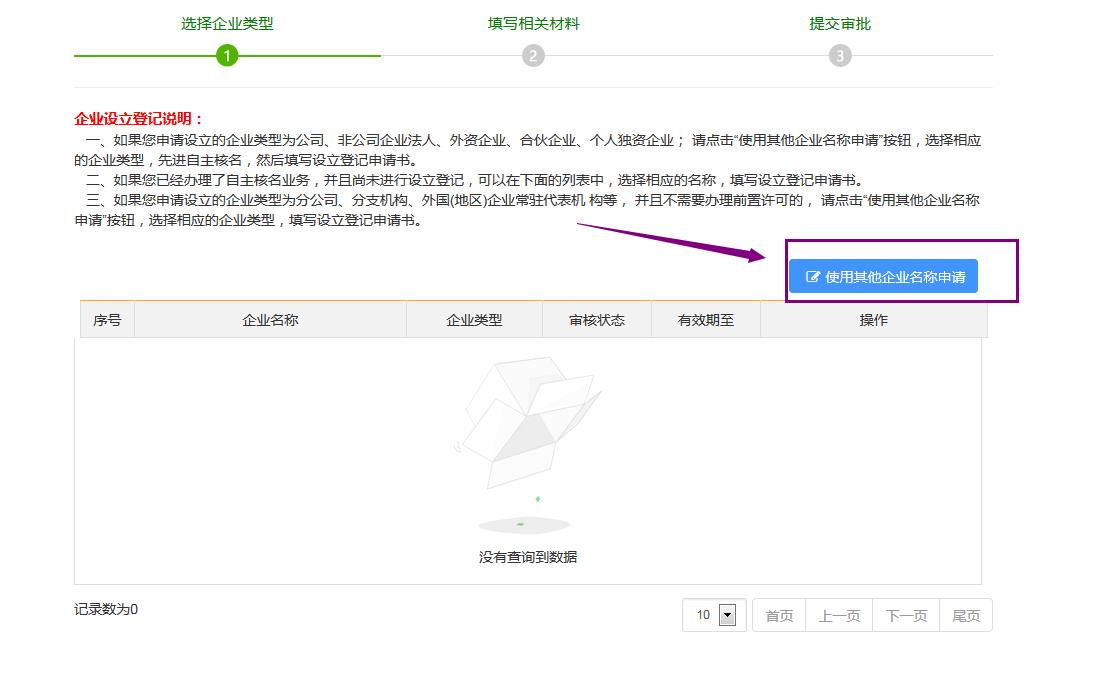Click the 审核状态 column header
The image size is (1113, 679).
597,320
